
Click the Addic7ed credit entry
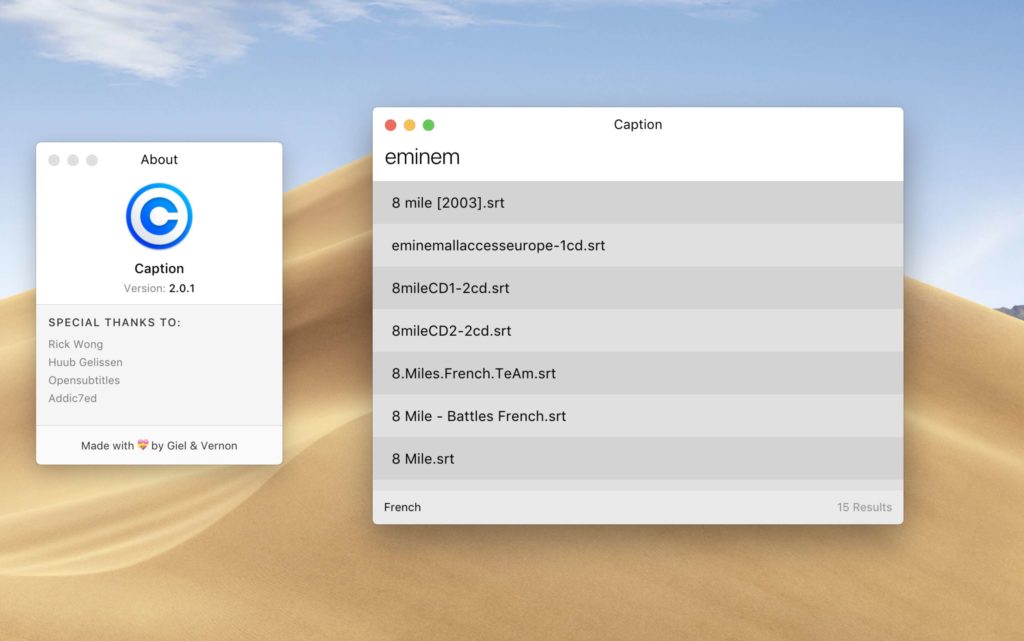(x=73, y=398)
